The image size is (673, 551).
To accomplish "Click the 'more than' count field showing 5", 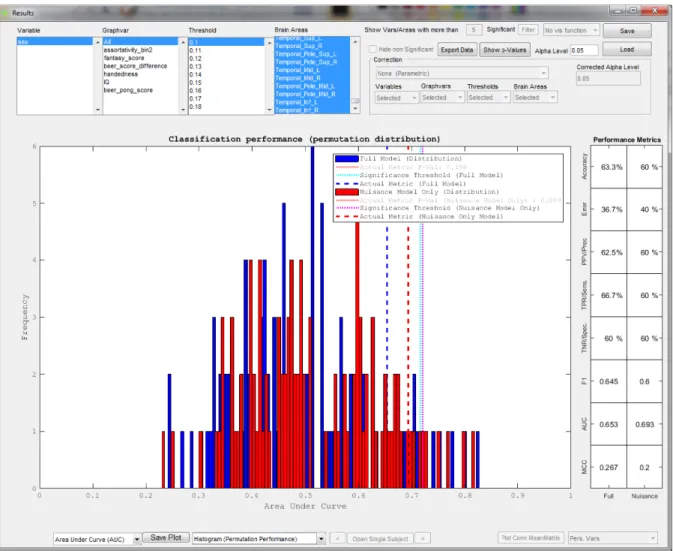I will tap(473, 30).
